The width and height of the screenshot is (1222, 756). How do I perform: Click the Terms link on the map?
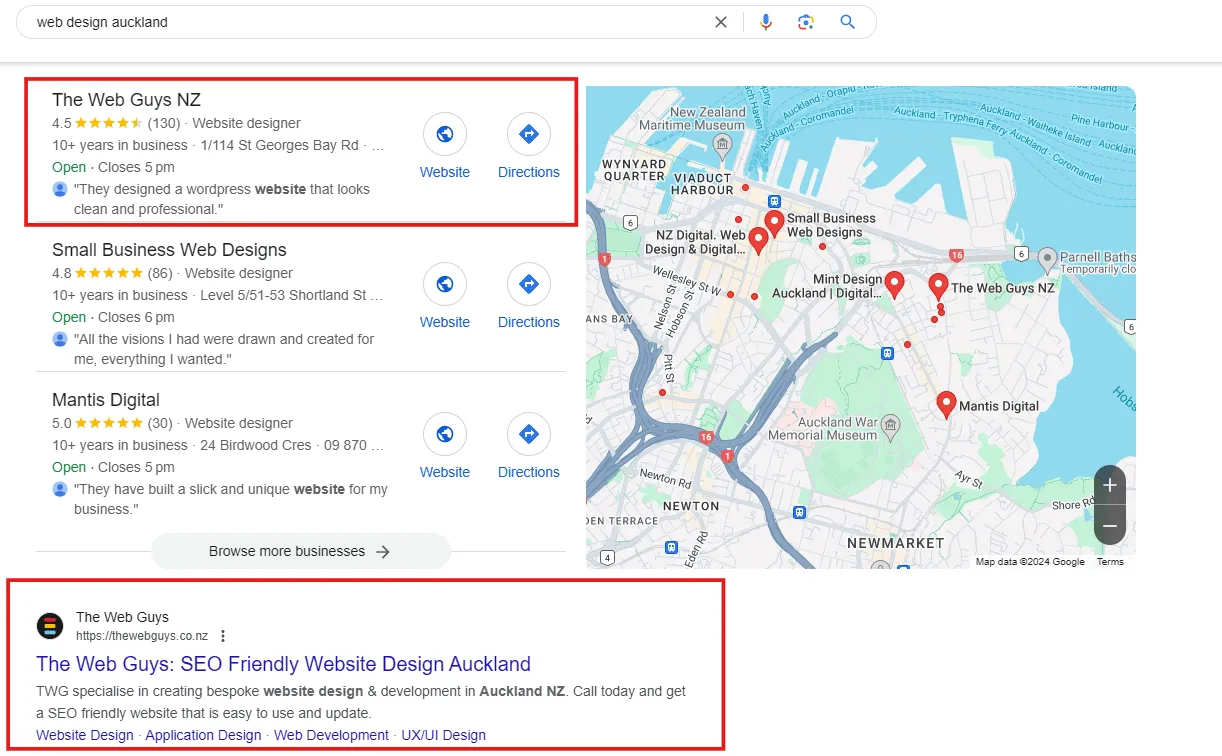[1110, 562]
